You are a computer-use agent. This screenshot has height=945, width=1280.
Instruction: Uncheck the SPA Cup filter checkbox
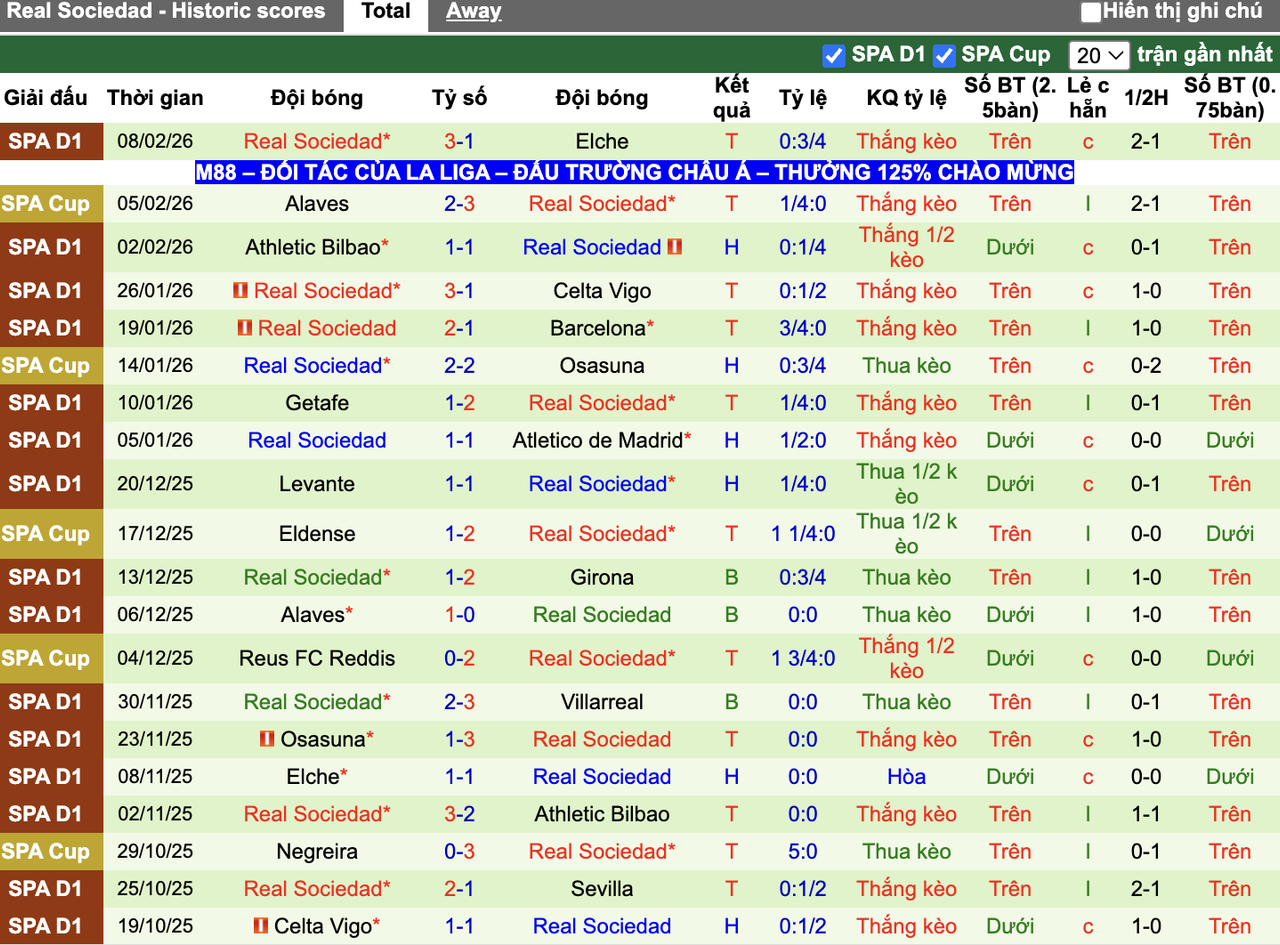[x=944, y=56]
